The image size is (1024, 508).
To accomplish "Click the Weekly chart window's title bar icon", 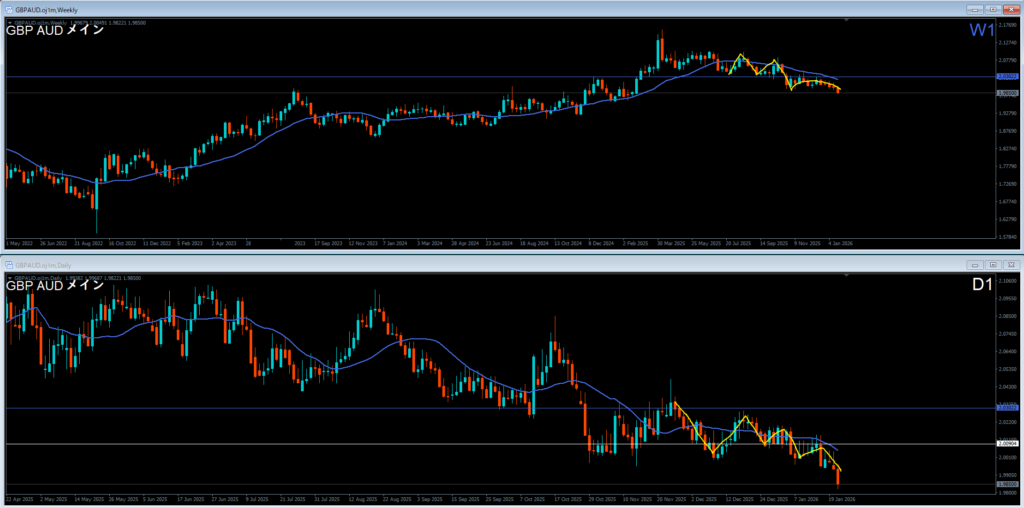I will (9, 11).
